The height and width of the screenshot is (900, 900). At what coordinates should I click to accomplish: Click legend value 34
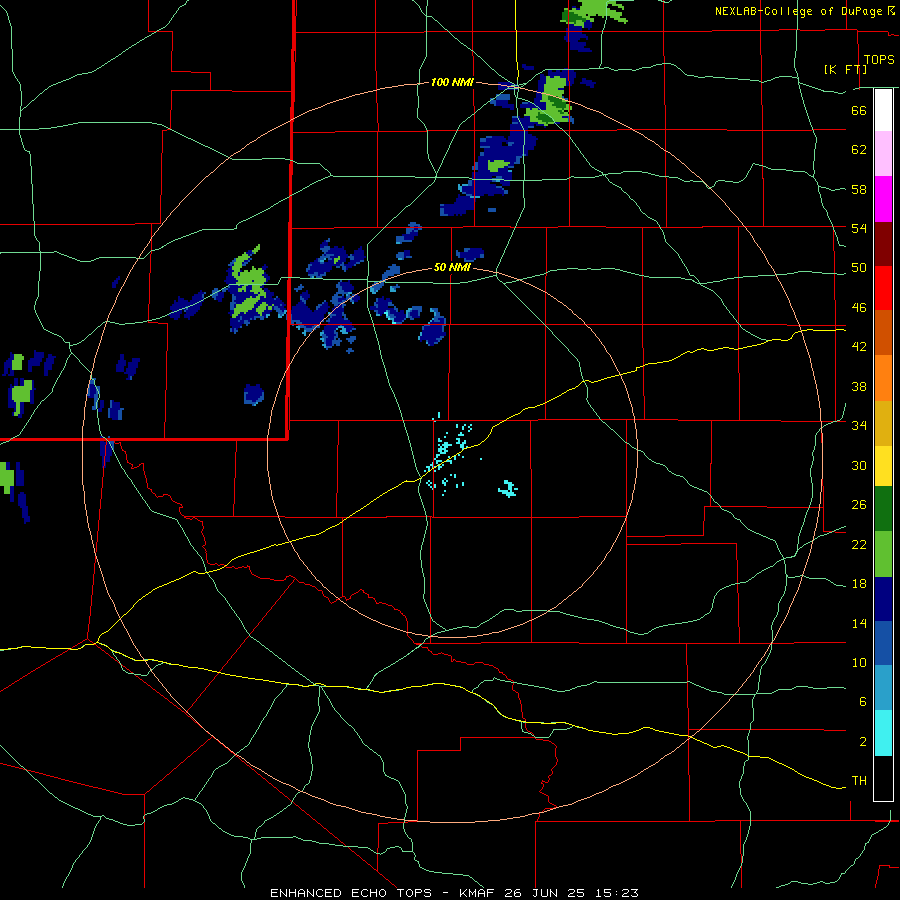click(x=859, y=426)
